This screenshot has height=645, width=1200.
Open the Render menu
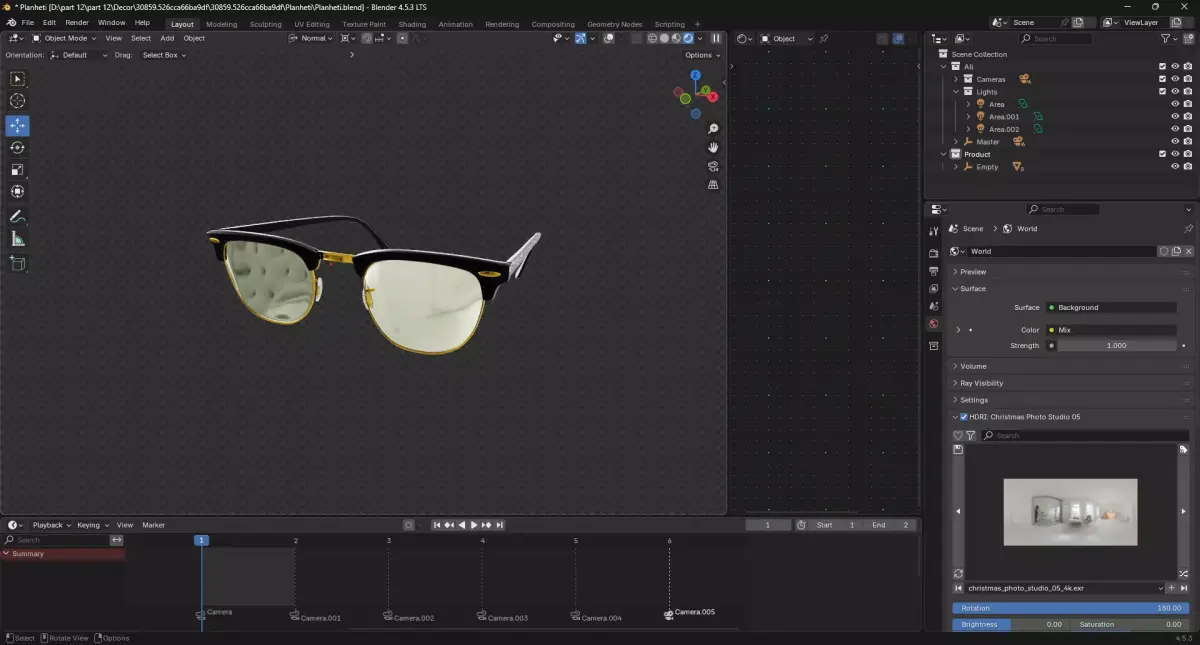click(77, 22)
